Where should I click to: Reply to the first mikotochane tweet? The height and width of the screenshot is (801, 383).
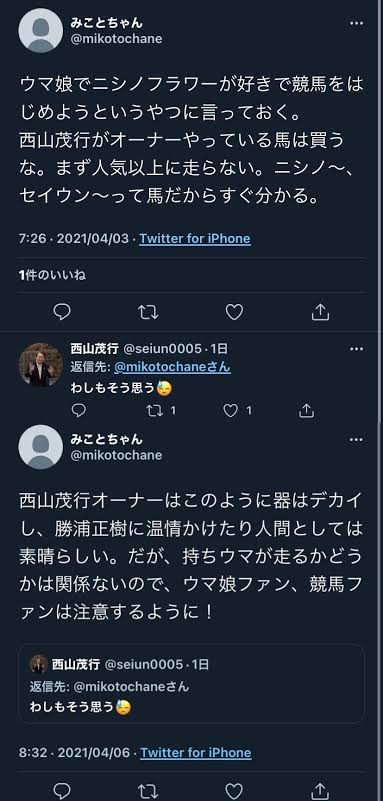62,312
